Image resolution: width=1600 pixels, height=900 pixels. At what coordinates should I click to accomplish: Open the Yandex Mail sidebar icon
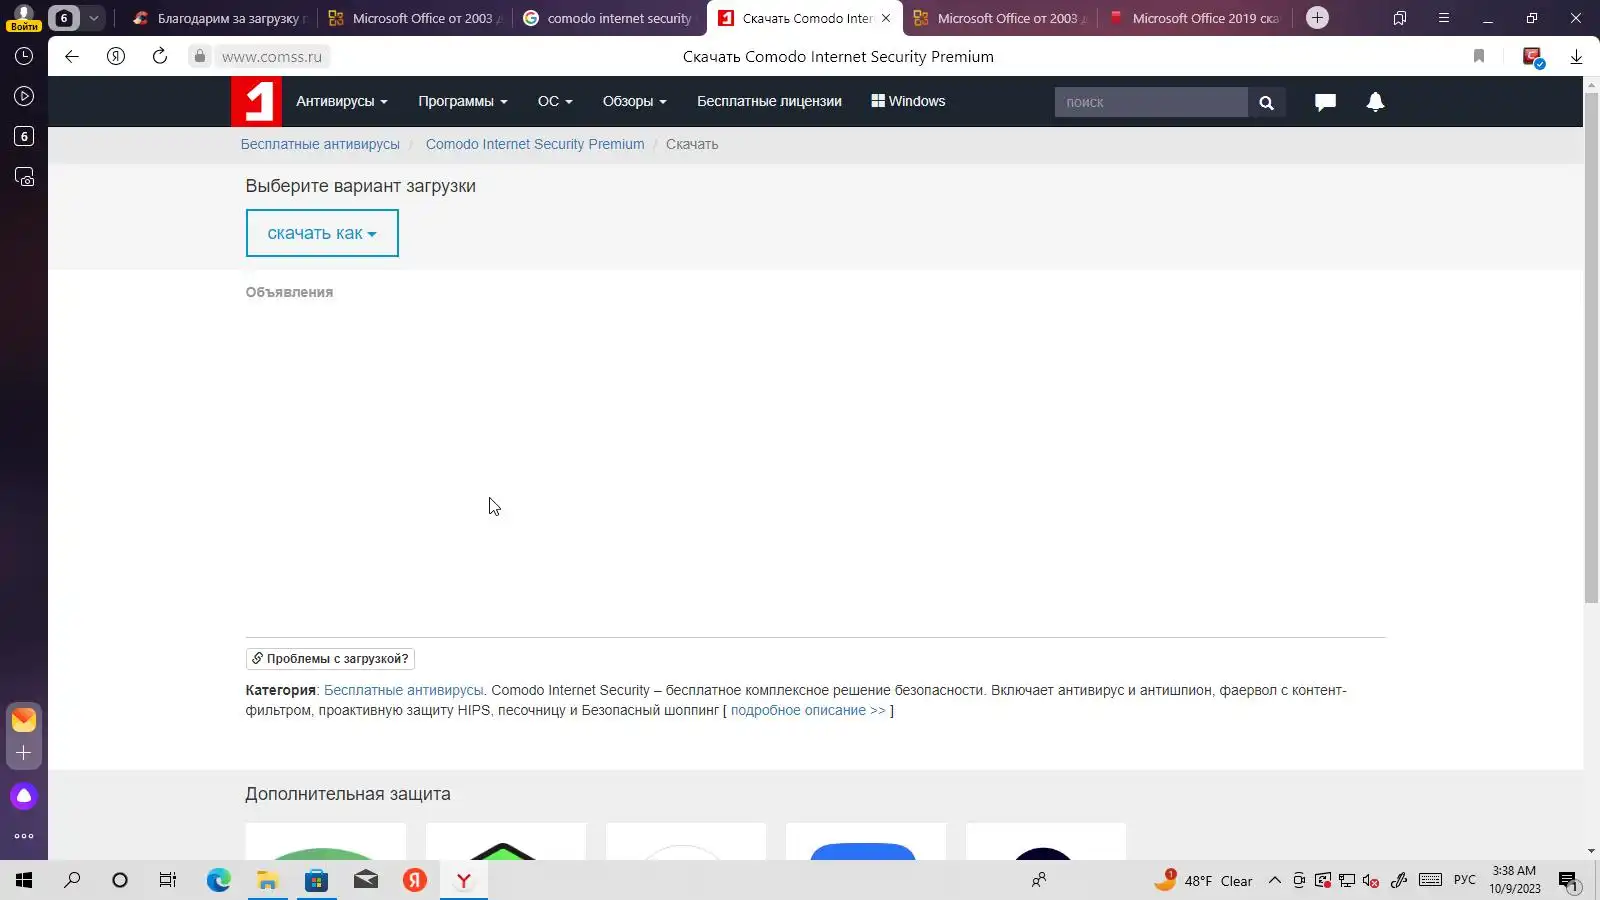point(24,719)
